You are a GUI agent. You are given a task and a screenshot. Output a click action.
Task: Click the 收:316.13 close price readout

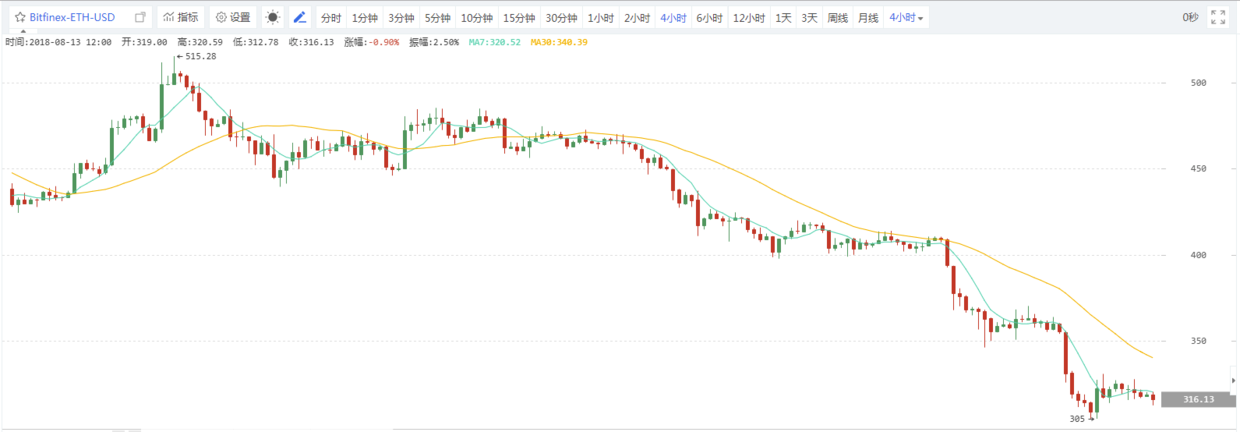[311, 42]
